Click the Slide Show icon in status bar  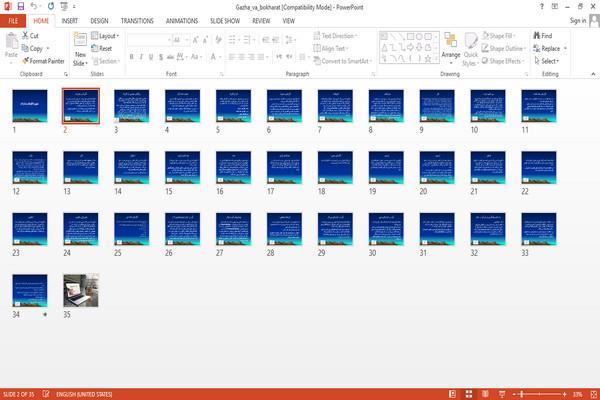[502, 394]
